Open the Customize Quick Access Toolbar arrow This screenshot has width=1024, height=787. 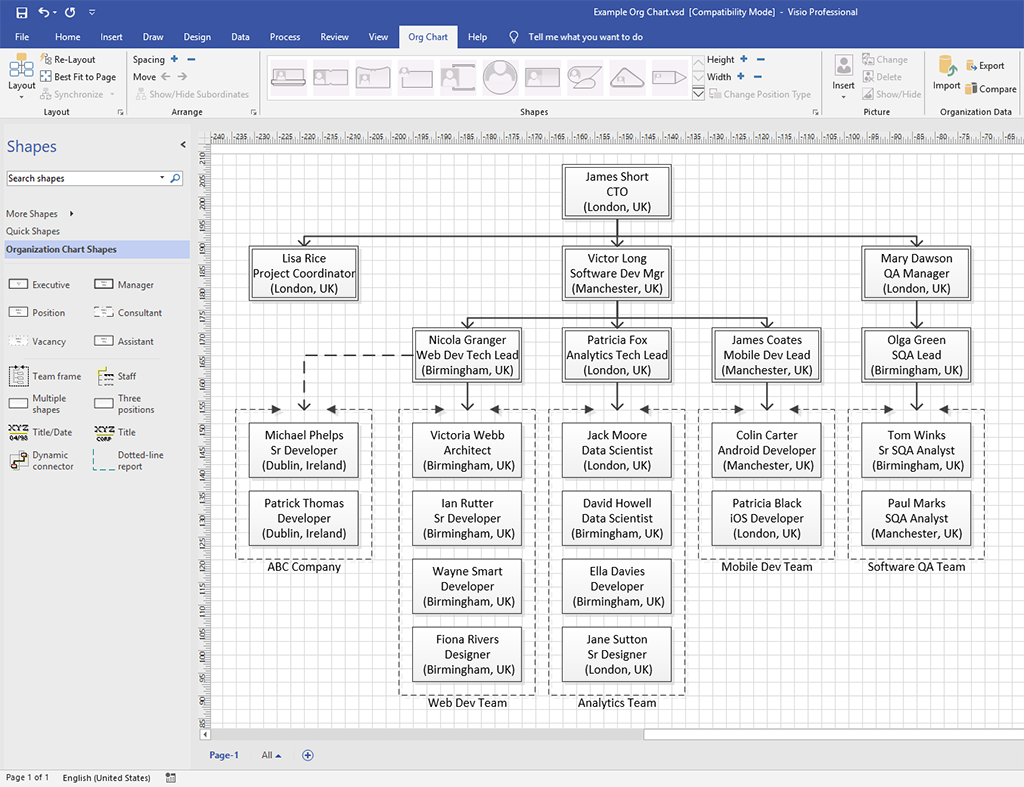point(92,12)
